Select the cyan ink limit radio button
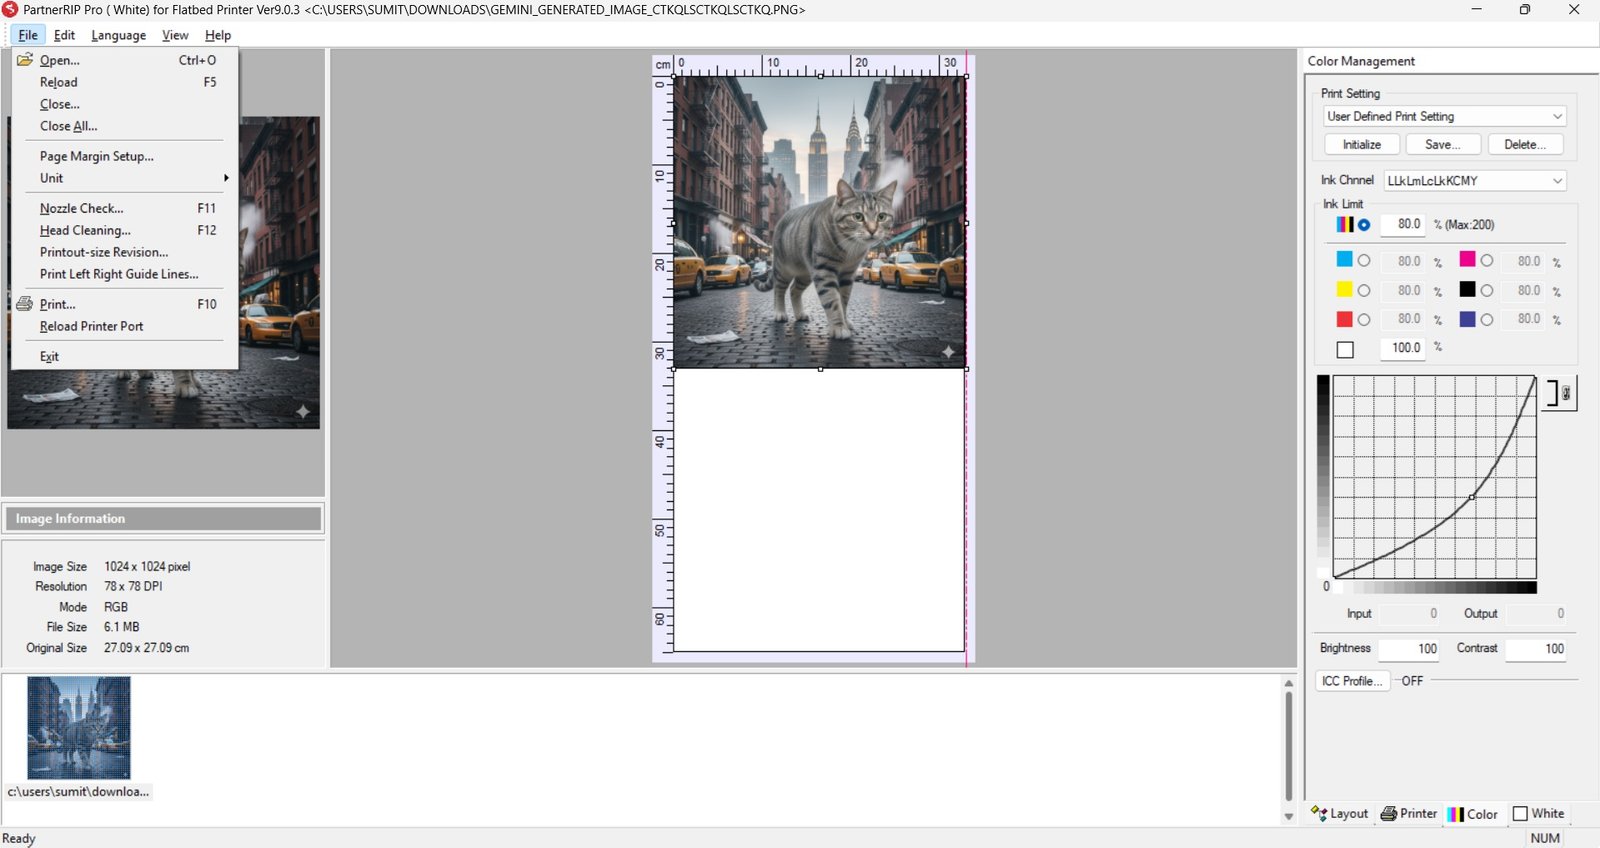 point(1363,261)
